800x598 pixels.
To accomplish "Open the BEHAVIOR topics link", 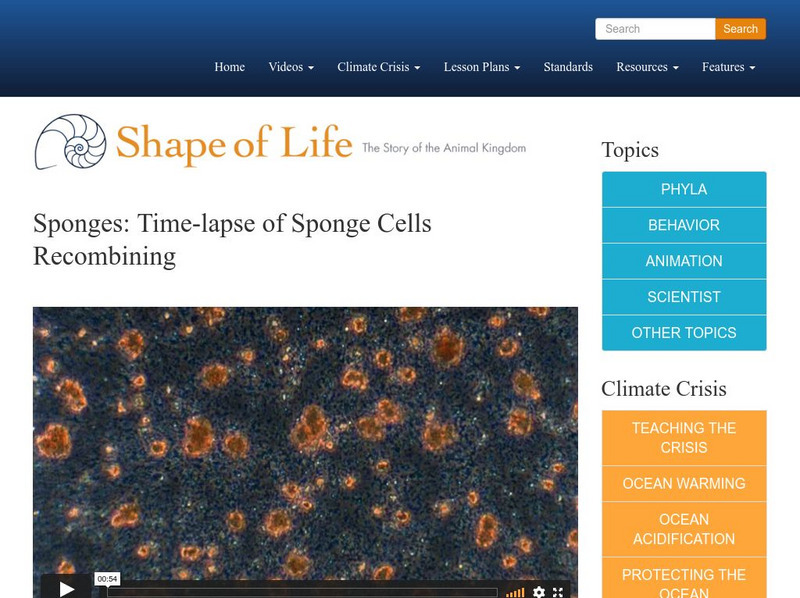I will click(x=684, y=225).
